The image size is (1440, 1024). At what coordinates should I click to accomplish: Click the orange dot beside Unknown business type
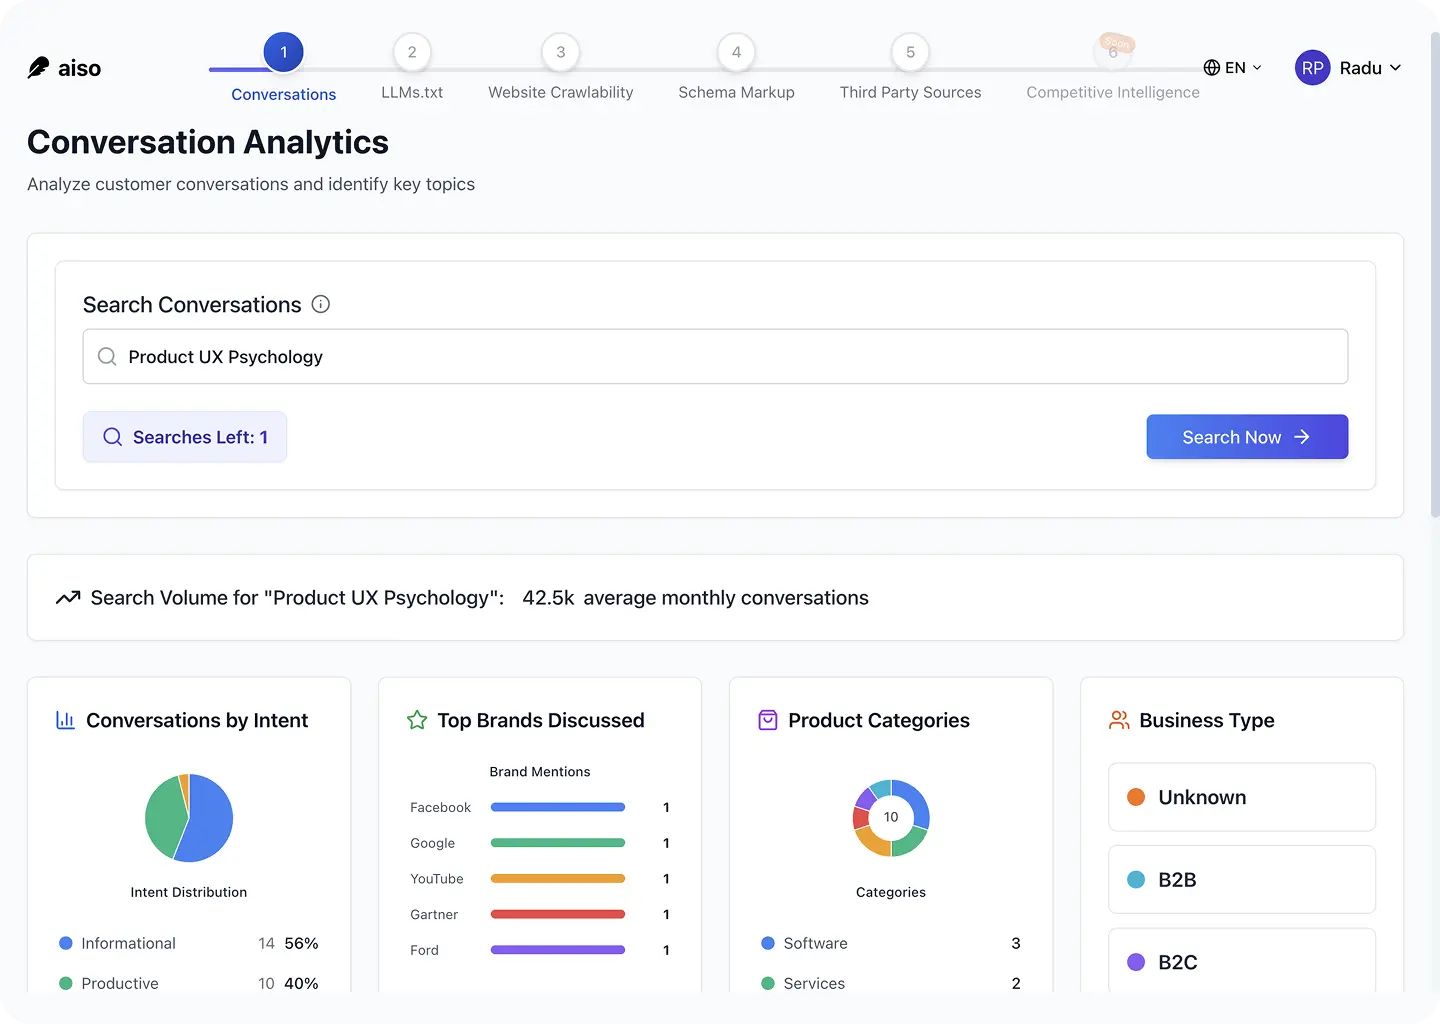click(x=1136, y=797)
